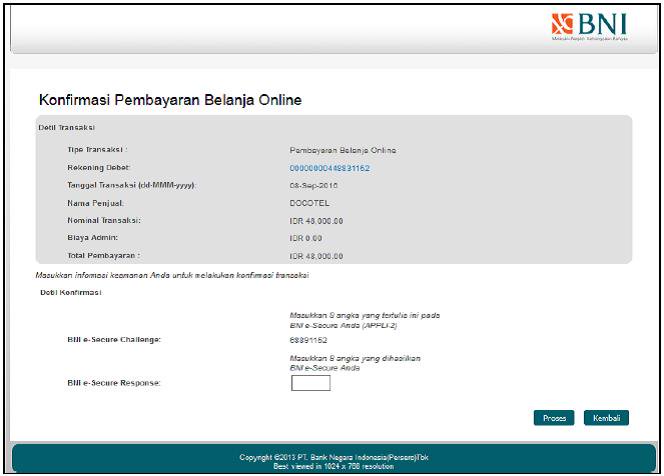Select the Total Pembayaran amount value
Image resolution: width=664 pixels, height=476 pixels.
point(316,256)
